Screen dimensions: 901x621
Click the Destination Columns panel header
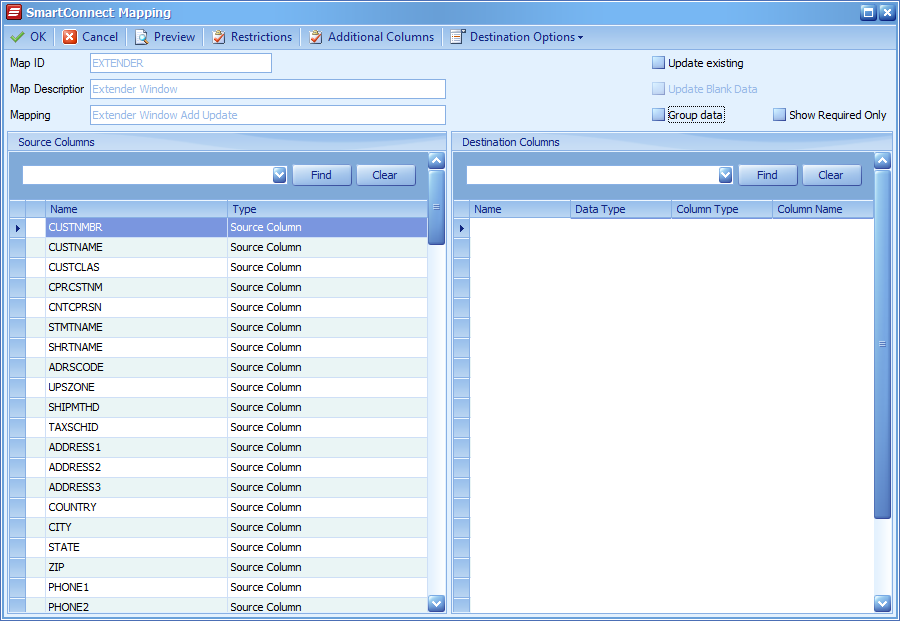point(672,142)
